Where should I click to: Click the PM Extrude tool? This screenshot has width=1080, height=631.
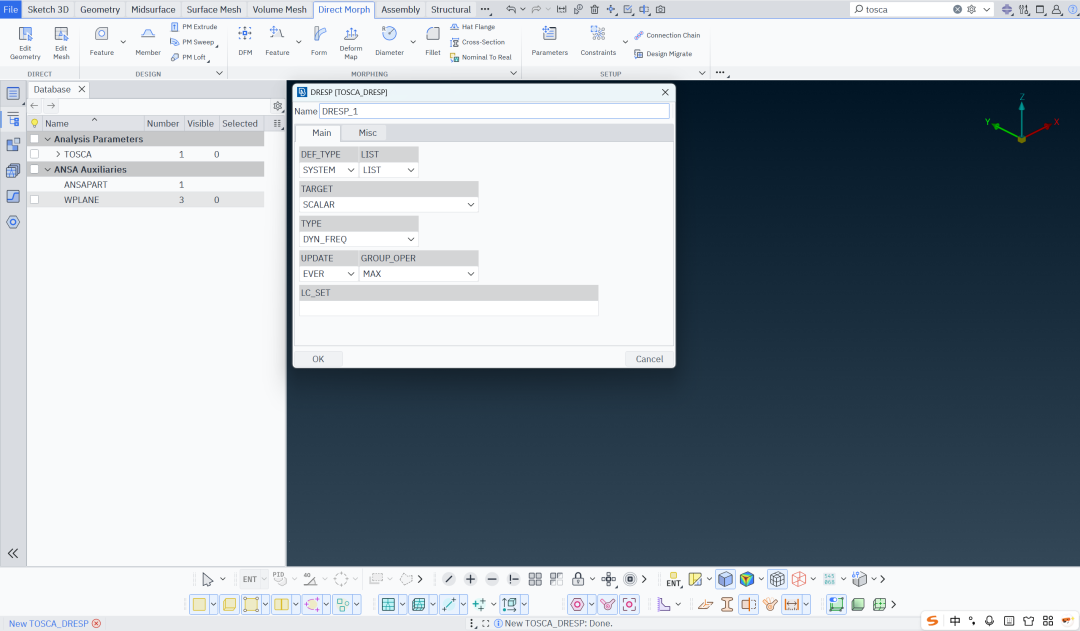coord(194,27)
